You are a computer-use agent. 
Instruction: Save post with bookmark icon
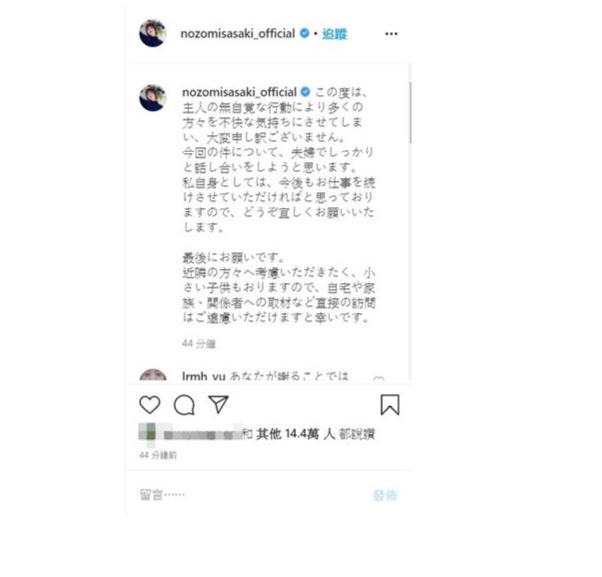tap(390, 405)
